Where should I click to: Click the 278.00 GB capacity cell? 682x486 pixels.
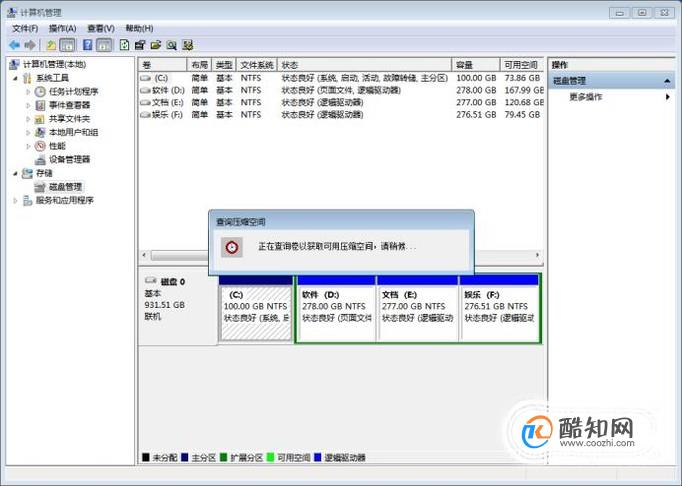476,90
